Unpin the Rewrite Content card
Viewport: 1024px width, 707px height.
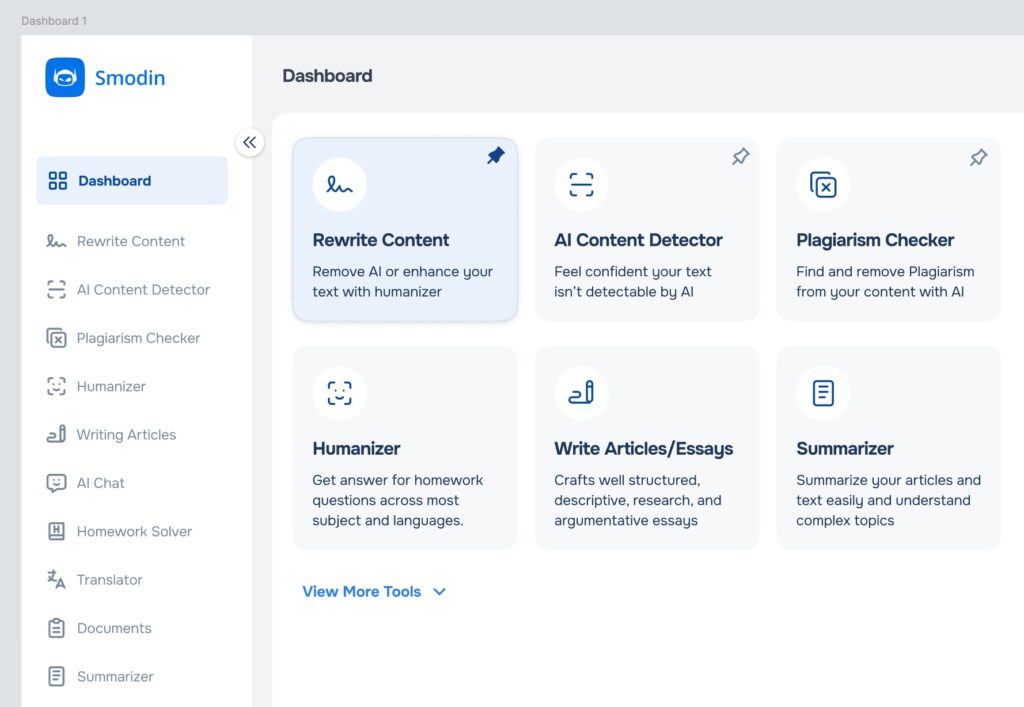[496, 156]
